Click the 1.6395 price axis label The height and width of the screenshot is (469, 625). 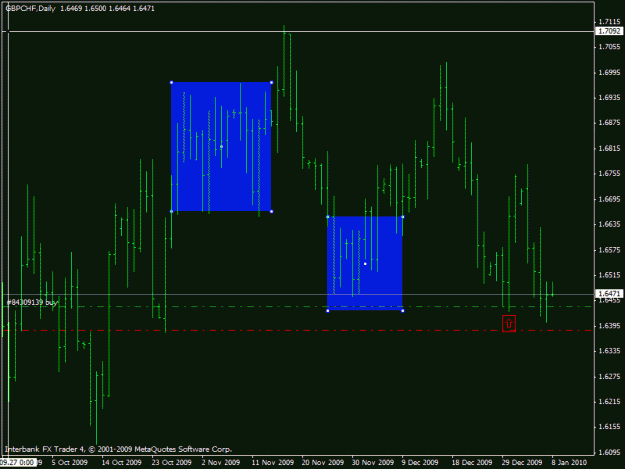(x=609, y=326)
